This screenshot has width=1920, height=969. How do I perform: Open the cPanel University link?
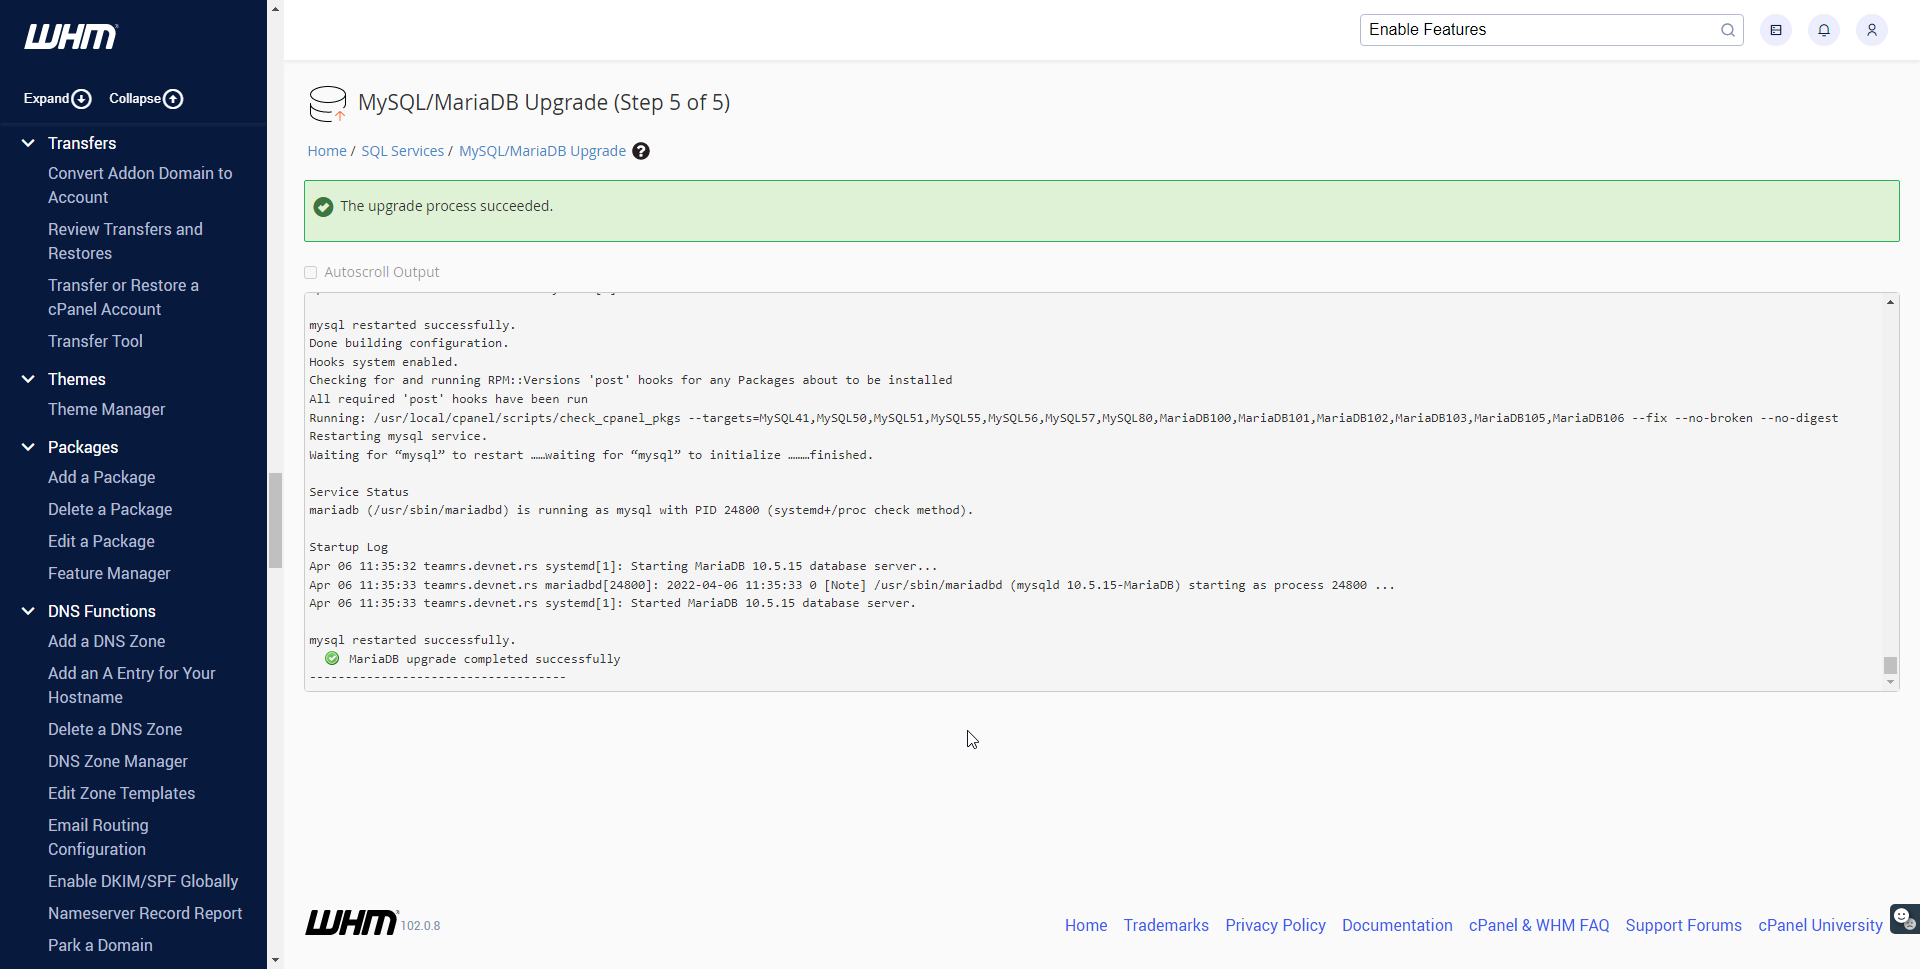(1820, 925)
